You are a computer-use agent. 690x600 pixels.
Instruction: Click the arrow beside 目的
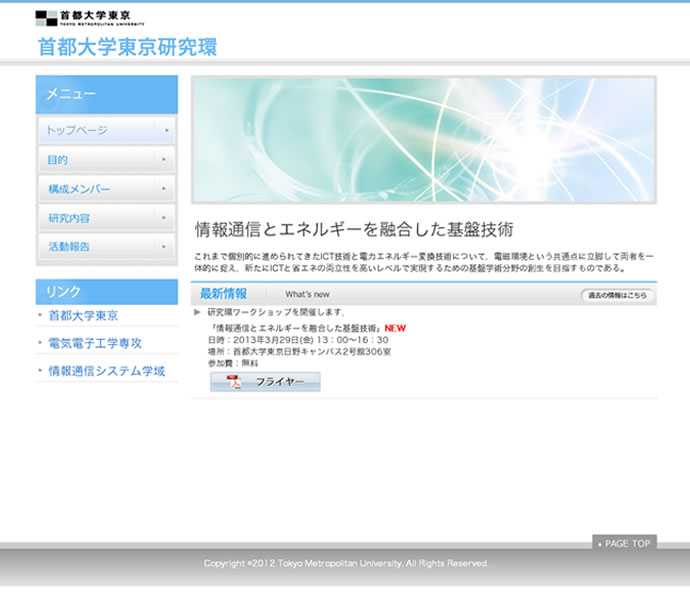tap(164, 159)
